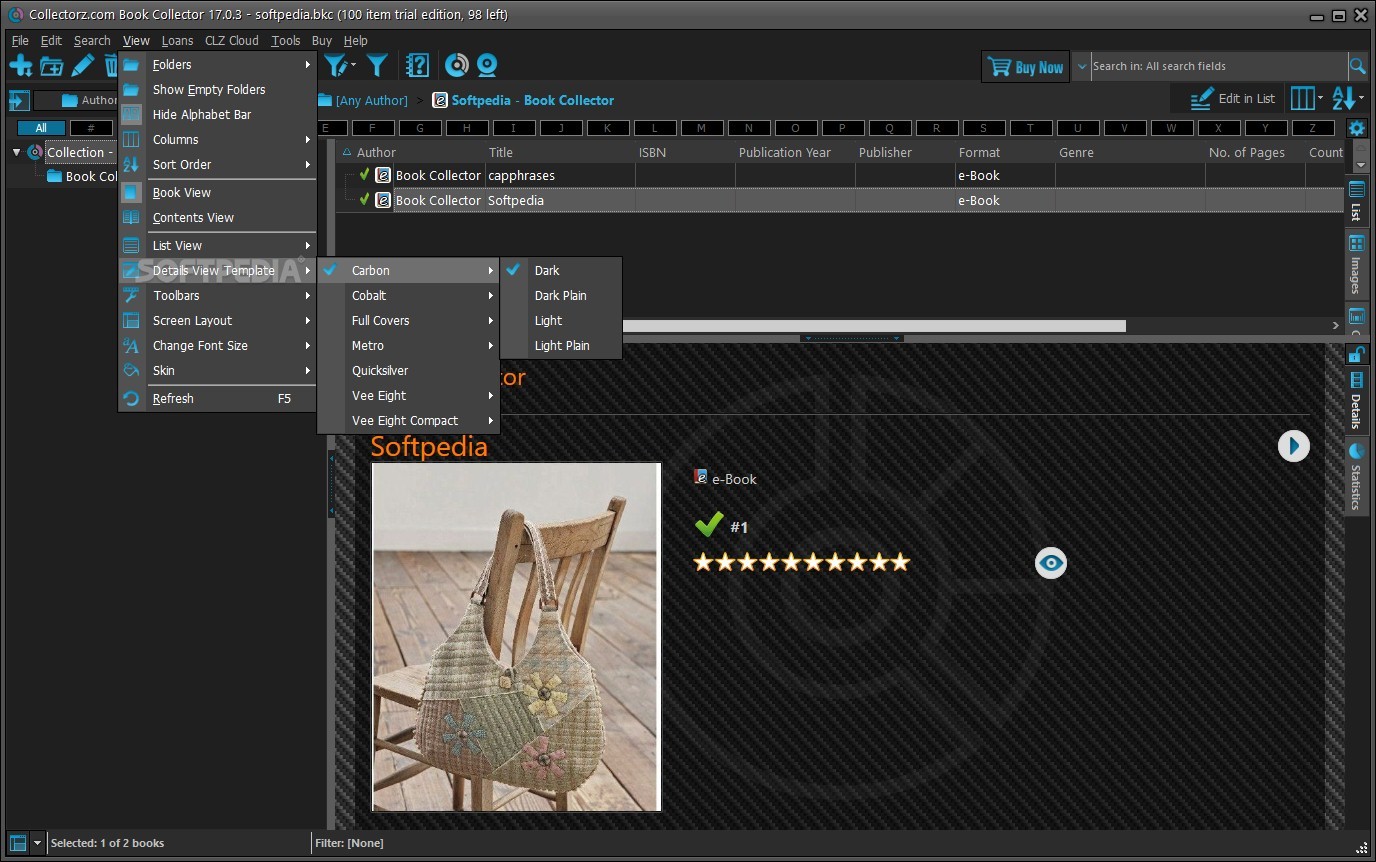Image resolution: width=1376 pixels, height=862 pixels.
Task: Click the webcam toolbar icon
Action: pos(487,66)
